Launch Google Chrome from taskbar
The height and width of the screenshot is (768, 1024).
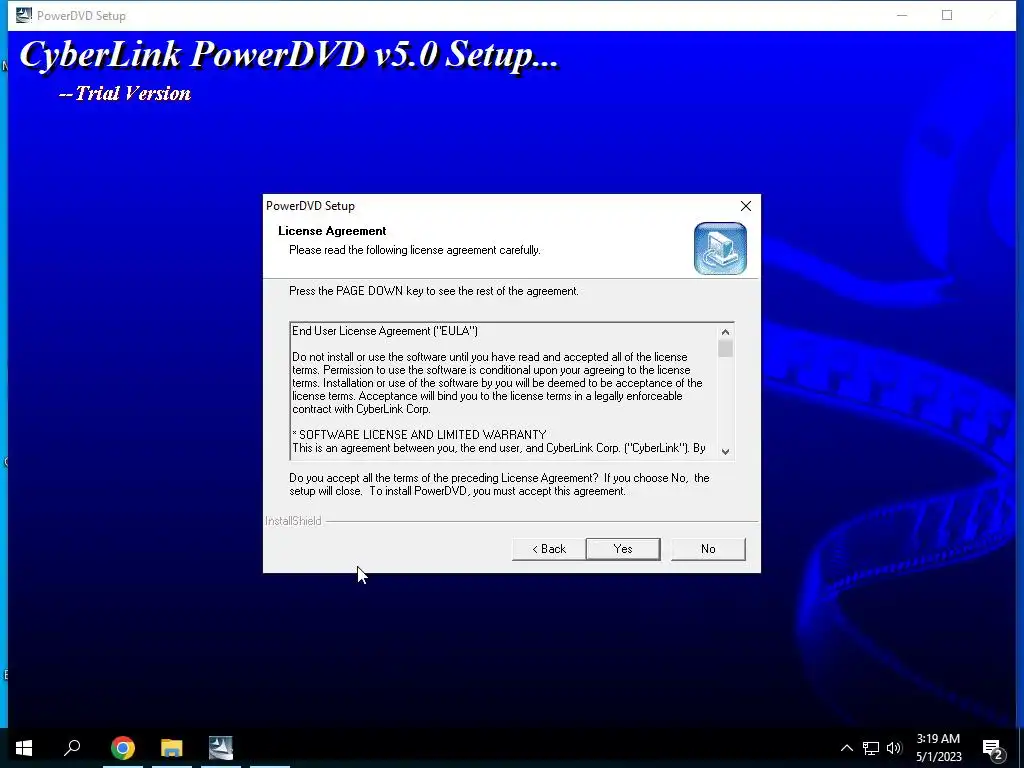(x=123, y=747)
